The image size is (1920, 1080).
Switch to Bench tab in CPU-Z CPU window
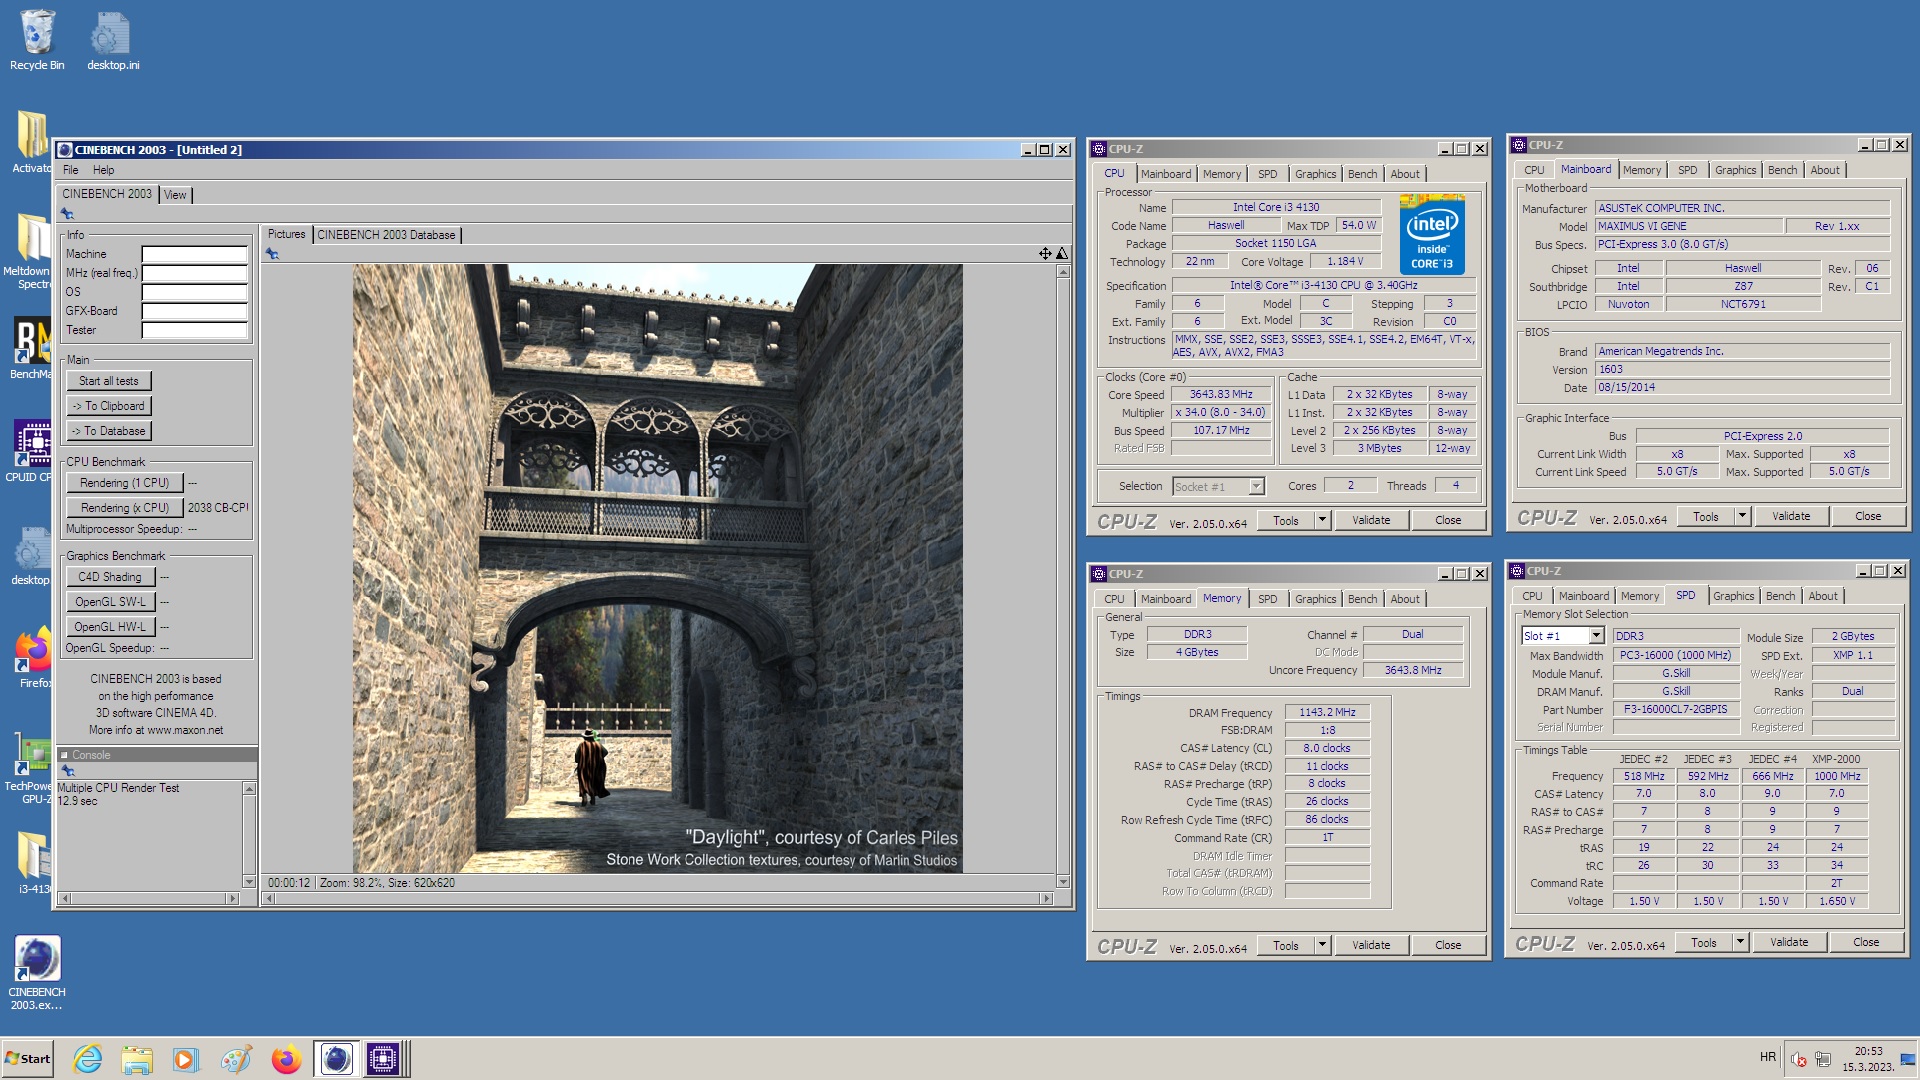[x=1362, y=174]
